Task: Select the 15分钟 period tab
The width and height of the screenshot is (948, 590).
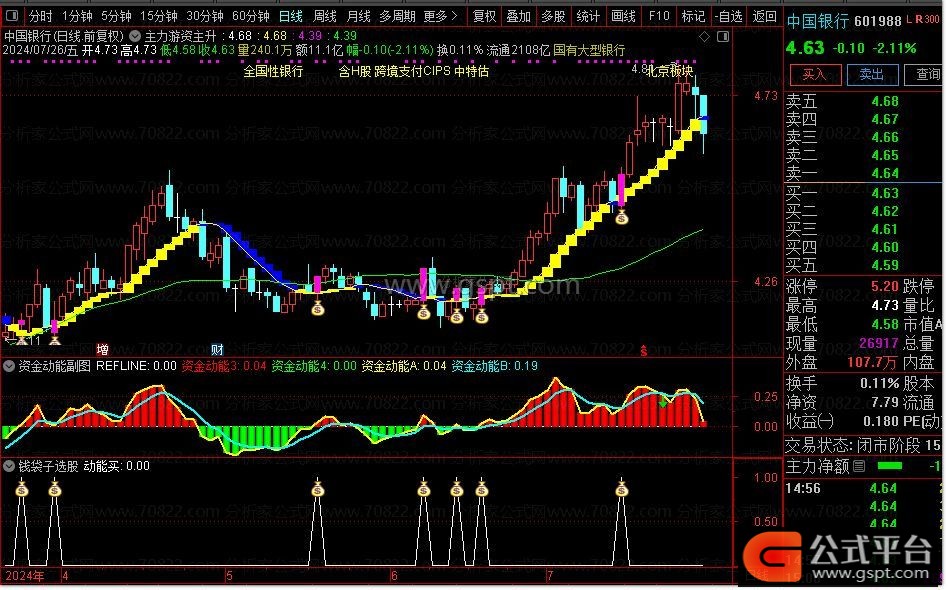Action: point(158,16)
